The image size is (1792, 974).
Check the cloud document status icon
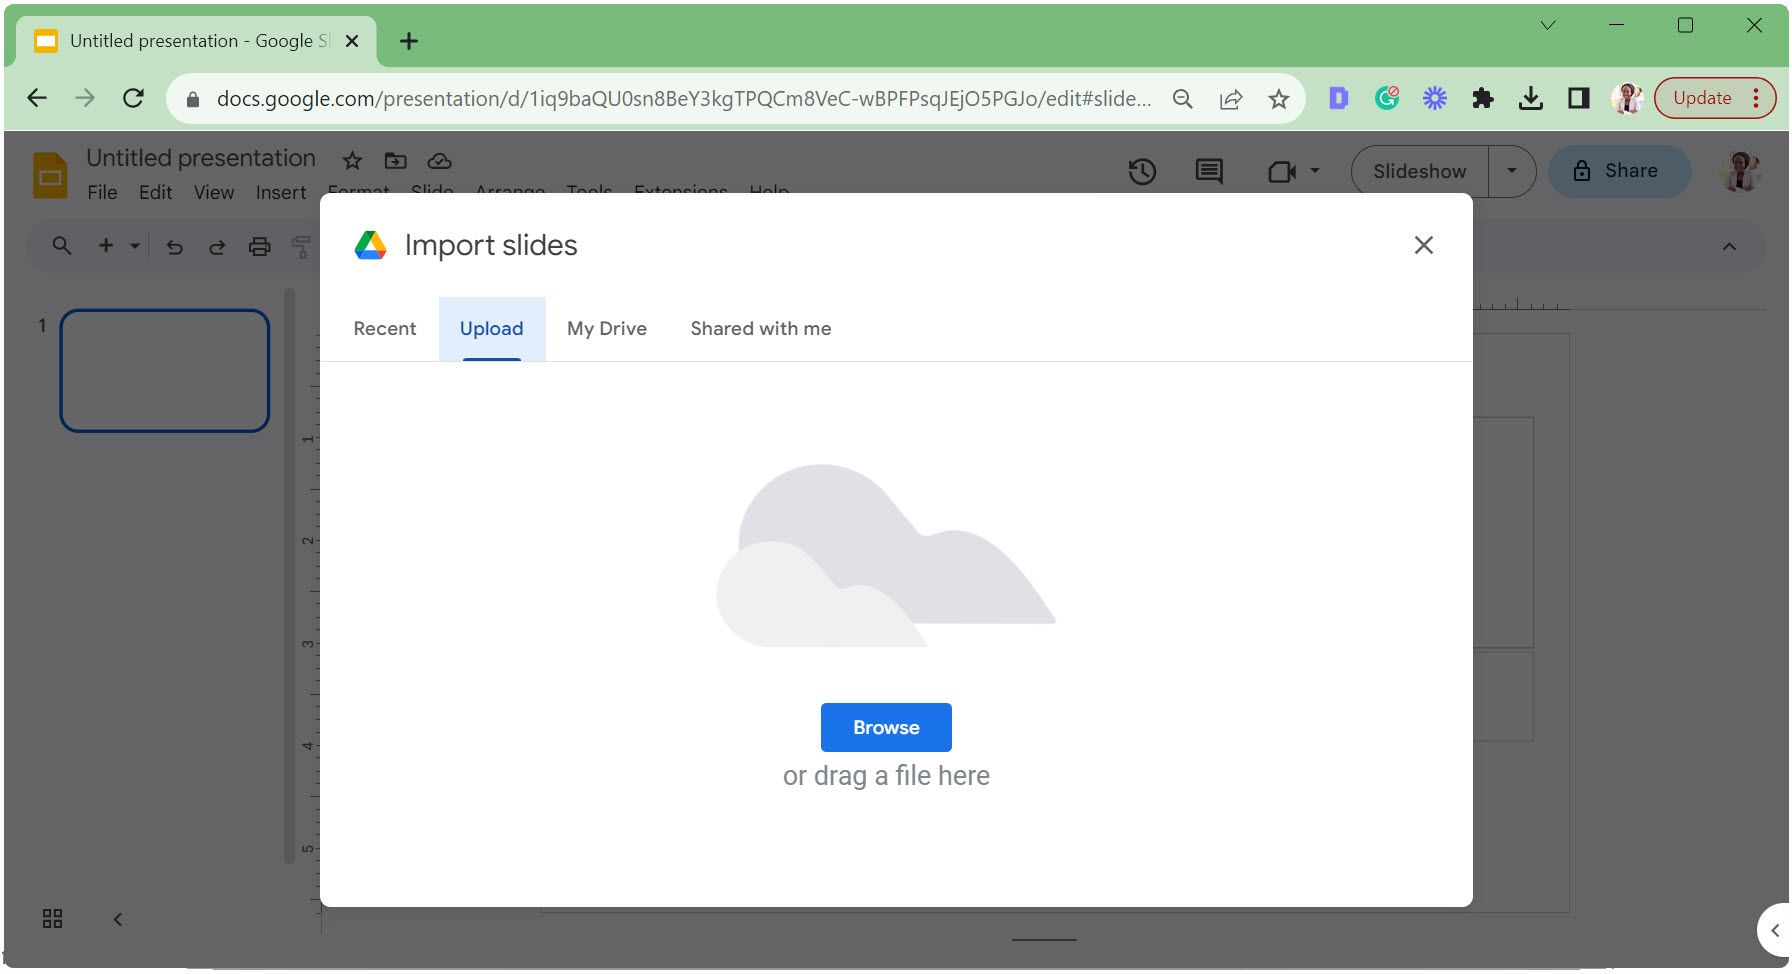(x=440, y=160)
